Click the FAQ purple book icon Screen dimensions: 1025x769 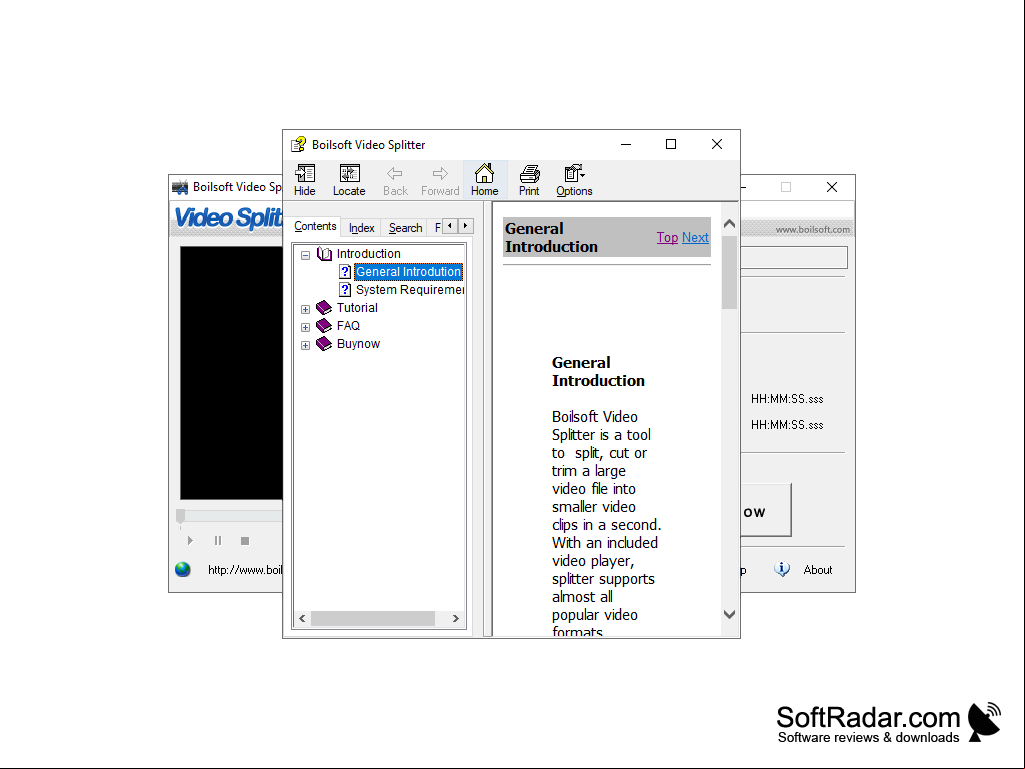point(324,326)
